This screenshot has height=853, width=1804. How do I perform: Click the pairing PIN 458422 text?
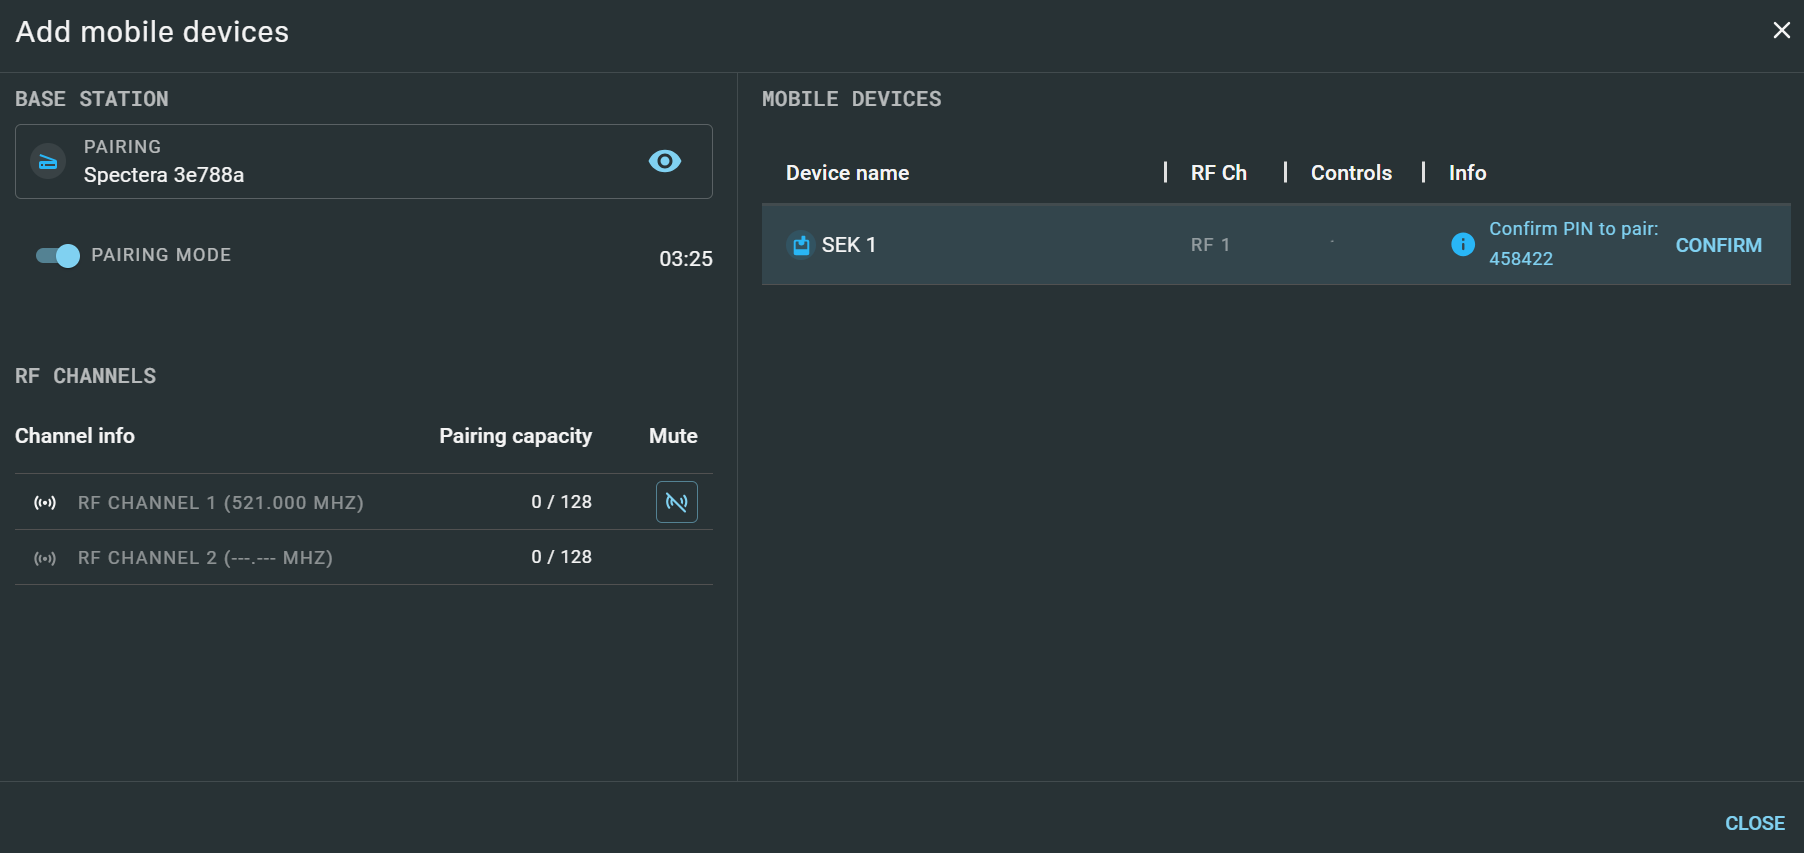point(1520,259)
